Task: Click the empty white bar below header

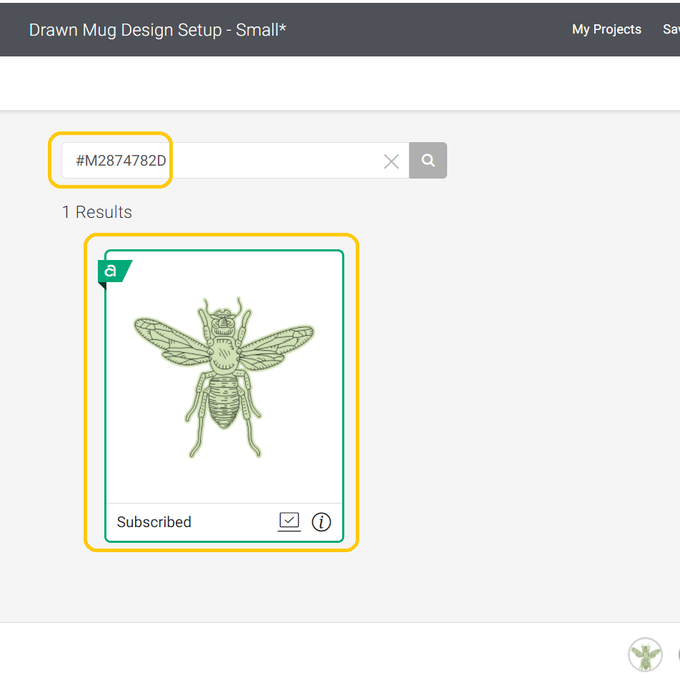Action: pos(340,83)
